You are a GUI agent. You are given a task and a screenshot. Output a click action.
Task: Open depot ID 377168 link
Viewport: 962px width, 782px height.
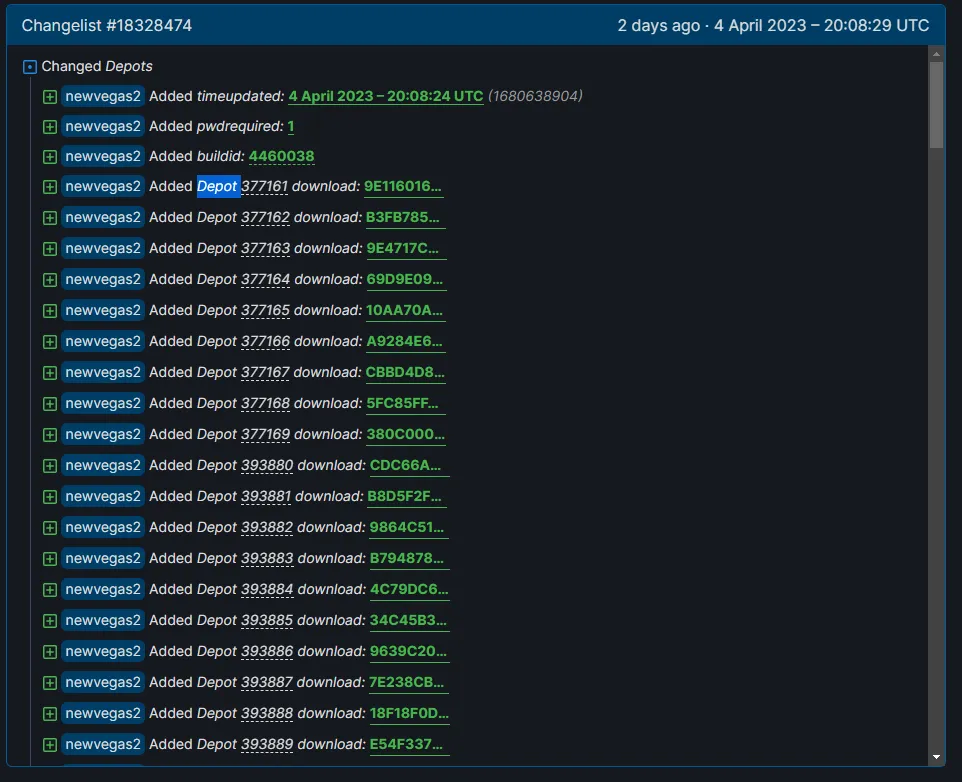(x=265, y=403)
